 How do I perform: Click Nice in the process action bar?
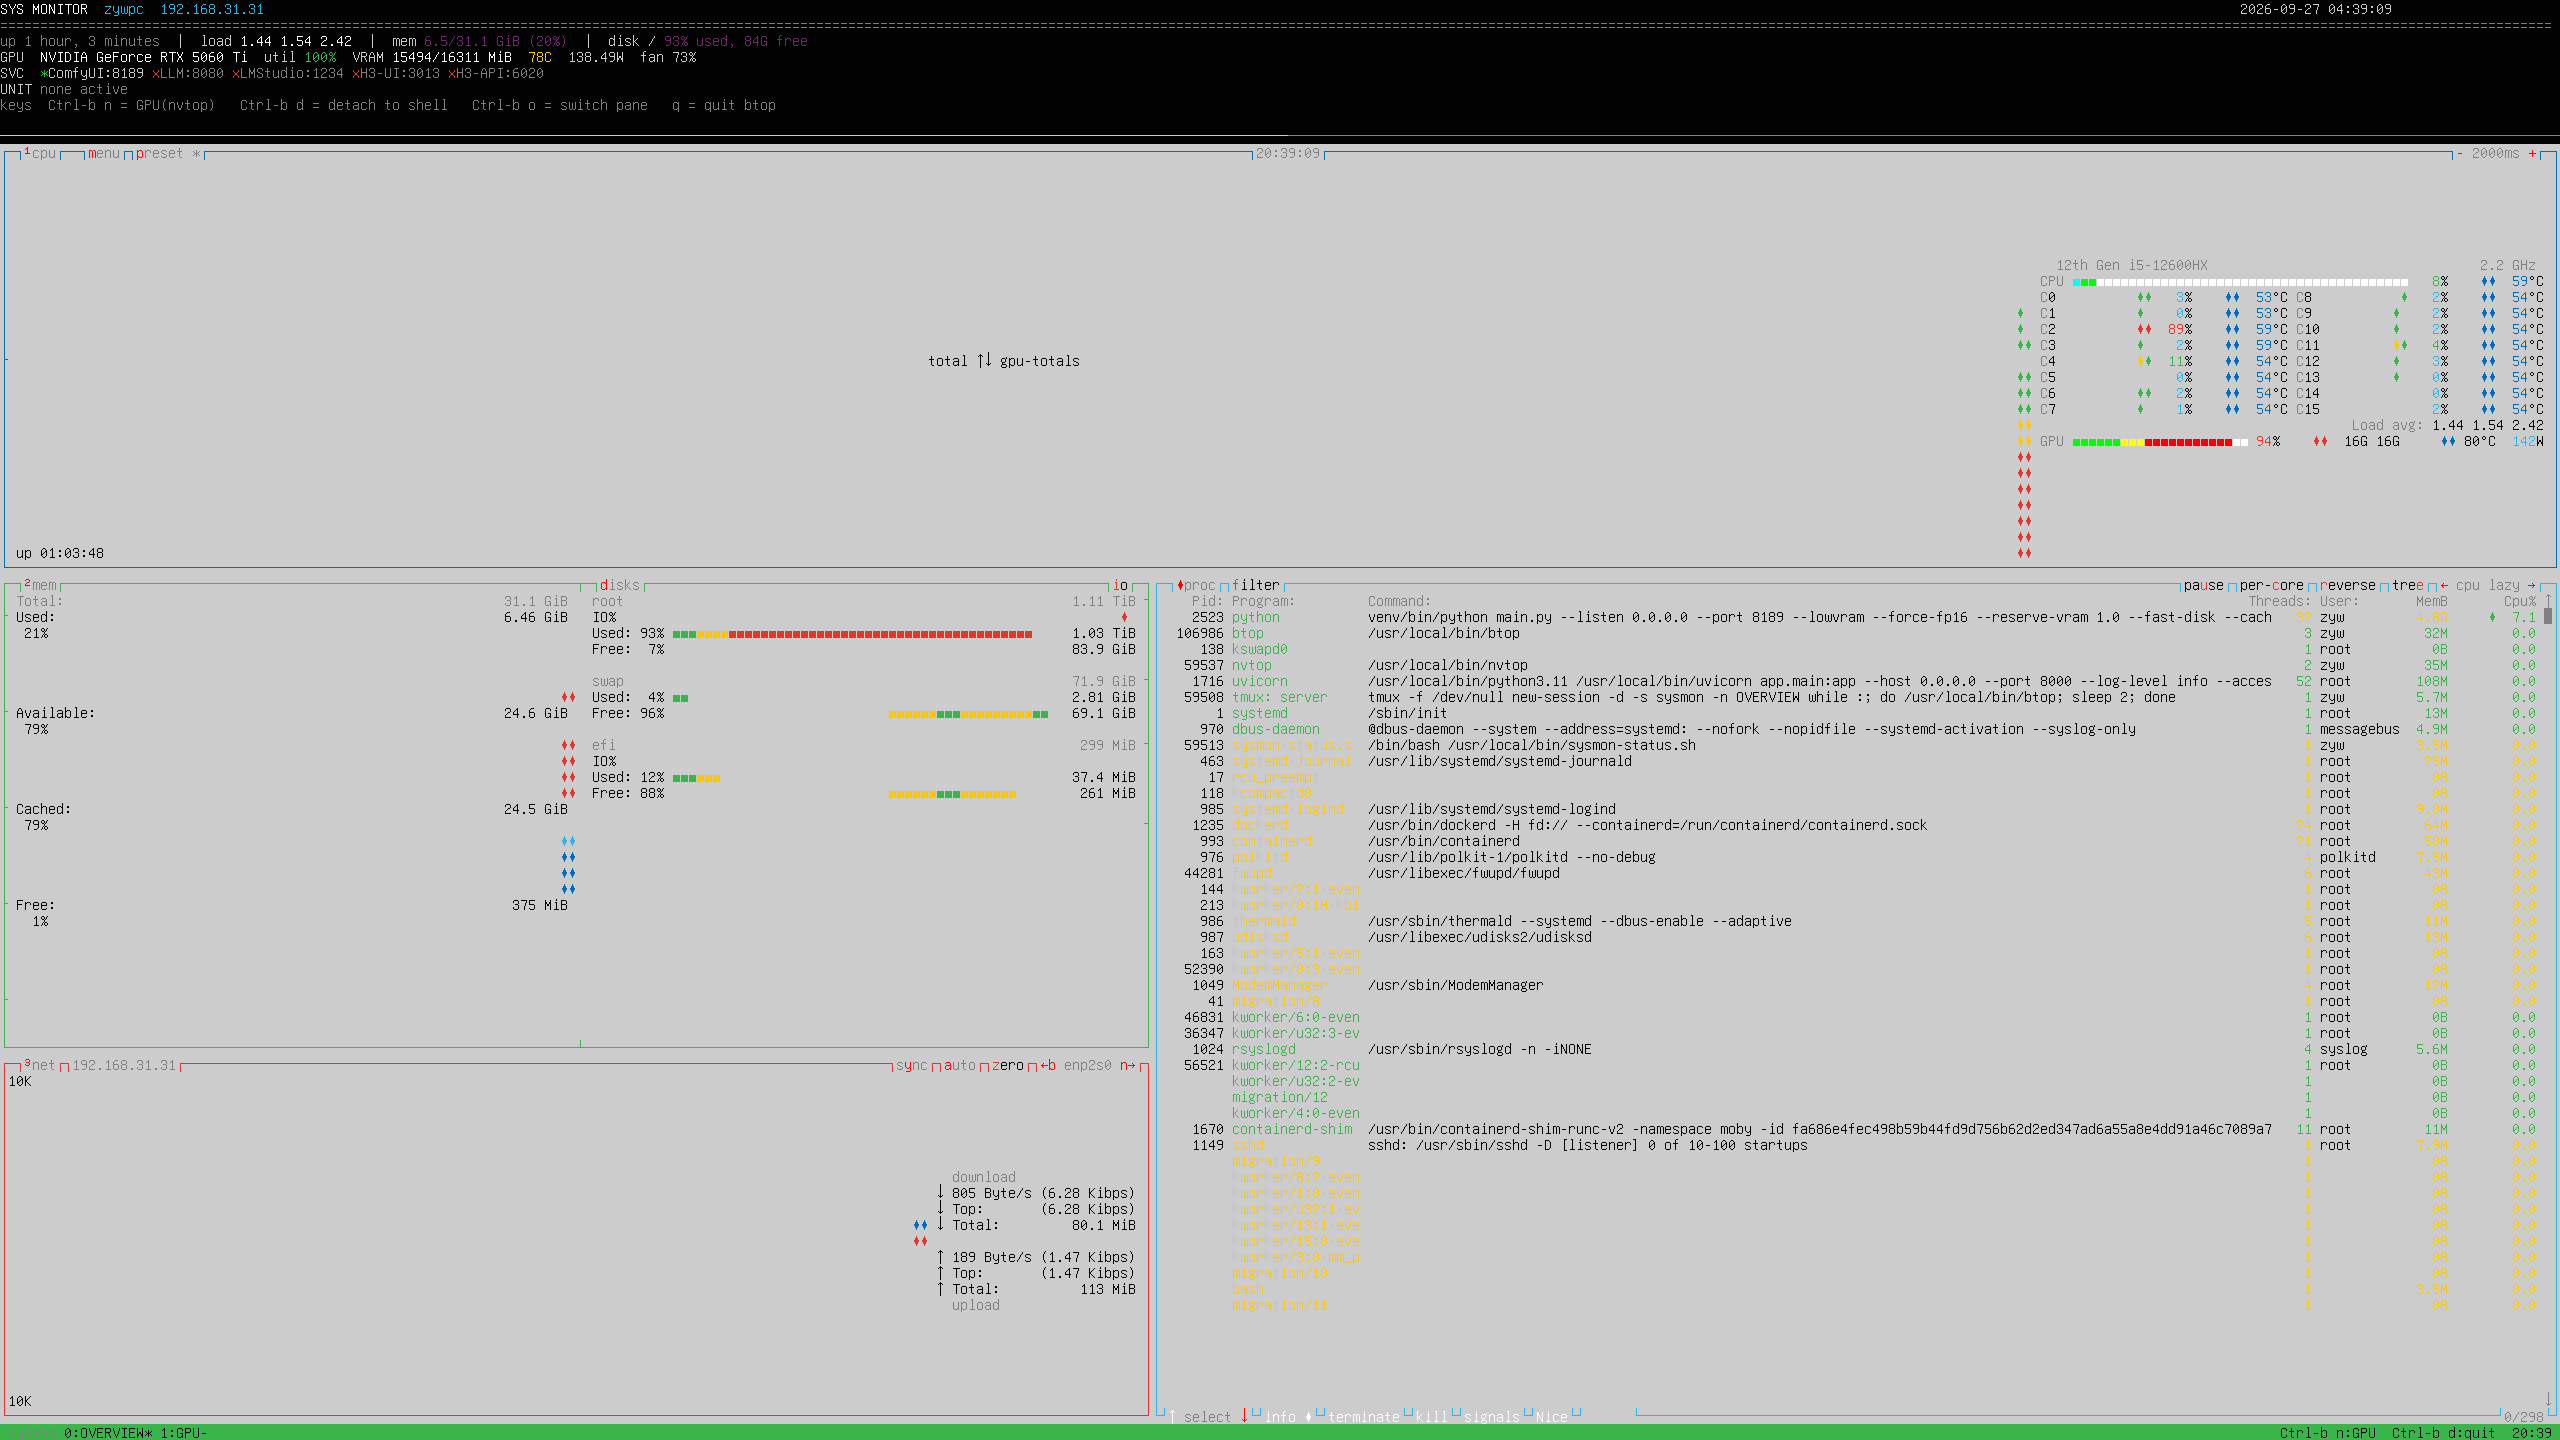click(x=1552, y=1417)
